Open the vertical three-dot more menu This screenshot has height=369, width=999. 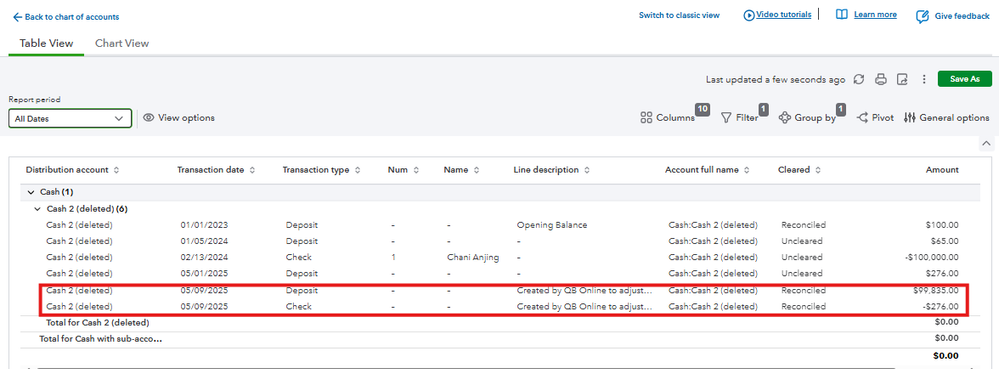point(924,79)
